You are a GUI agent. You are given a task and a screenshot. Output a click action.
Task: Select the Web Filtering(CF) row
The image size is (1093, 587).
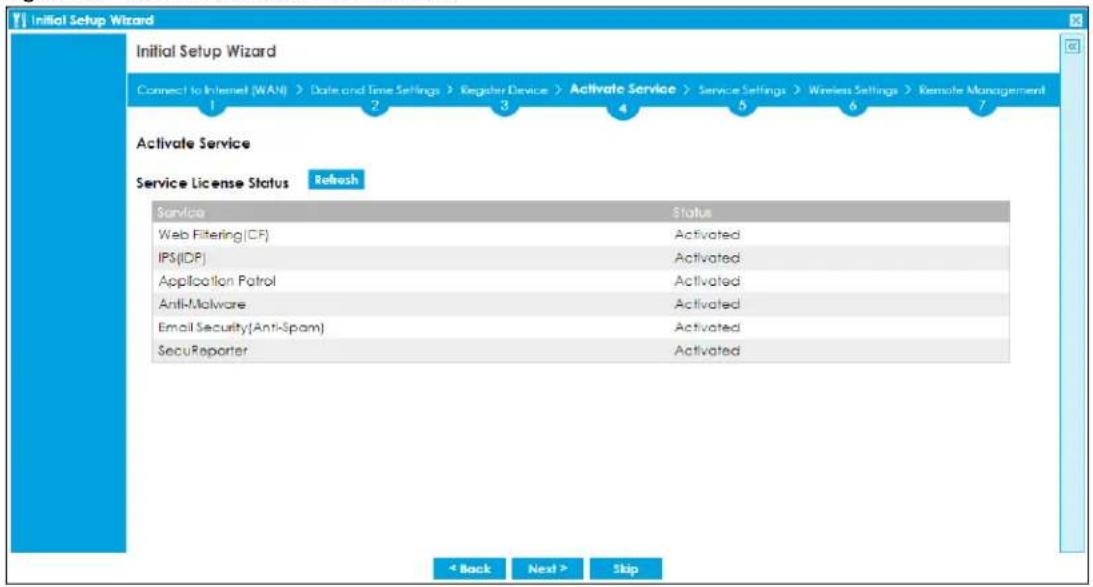pos(581,235)
